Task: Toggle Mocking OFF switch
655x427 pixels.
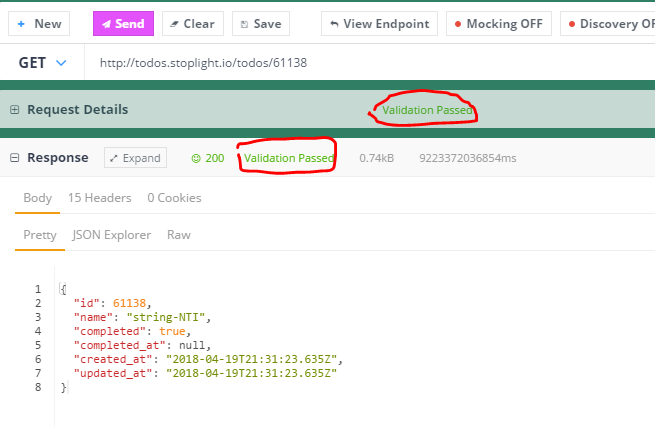Action: point(499,24)
